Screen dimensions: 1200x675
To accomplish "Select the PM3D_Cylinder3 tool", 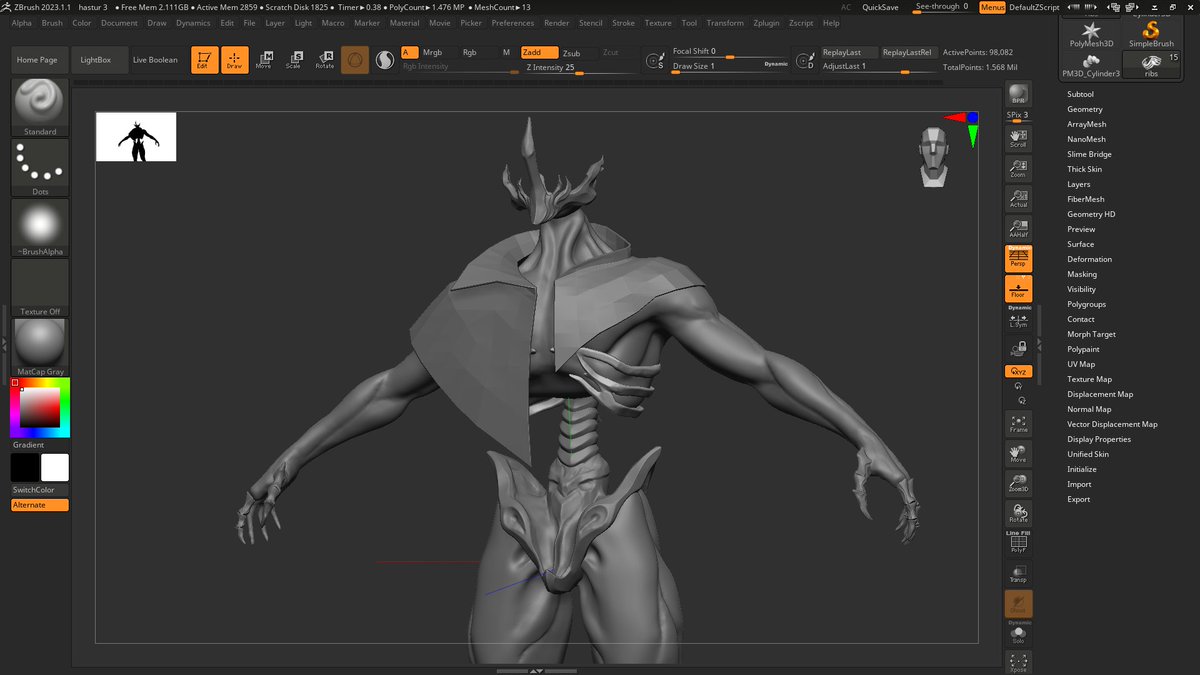I will click(x=1091, y=65).
